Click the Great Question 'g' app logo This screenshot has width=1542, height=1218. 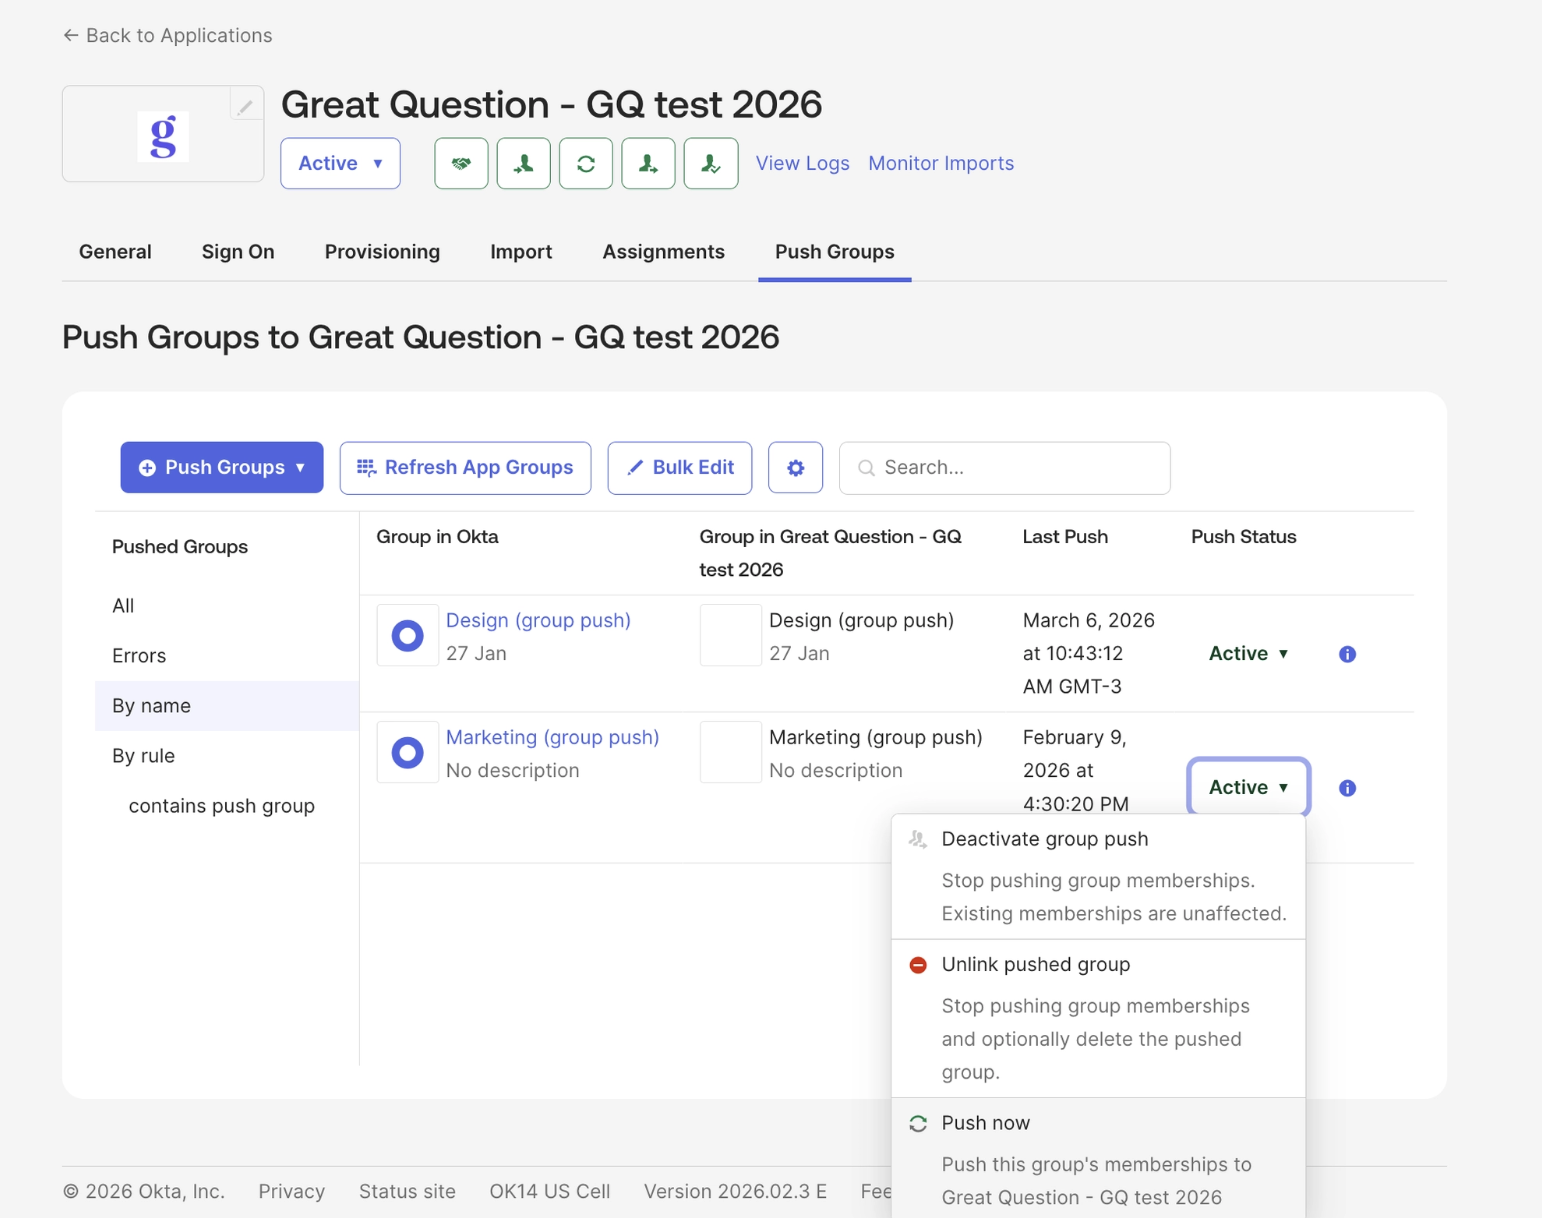coord(163,136)
